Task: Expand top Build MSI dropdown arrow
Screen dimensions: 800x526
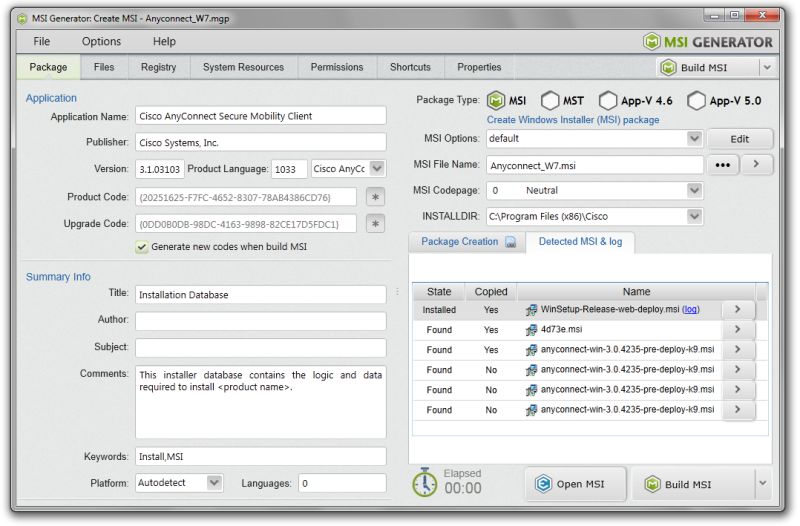Action: [x=767, y=67]
